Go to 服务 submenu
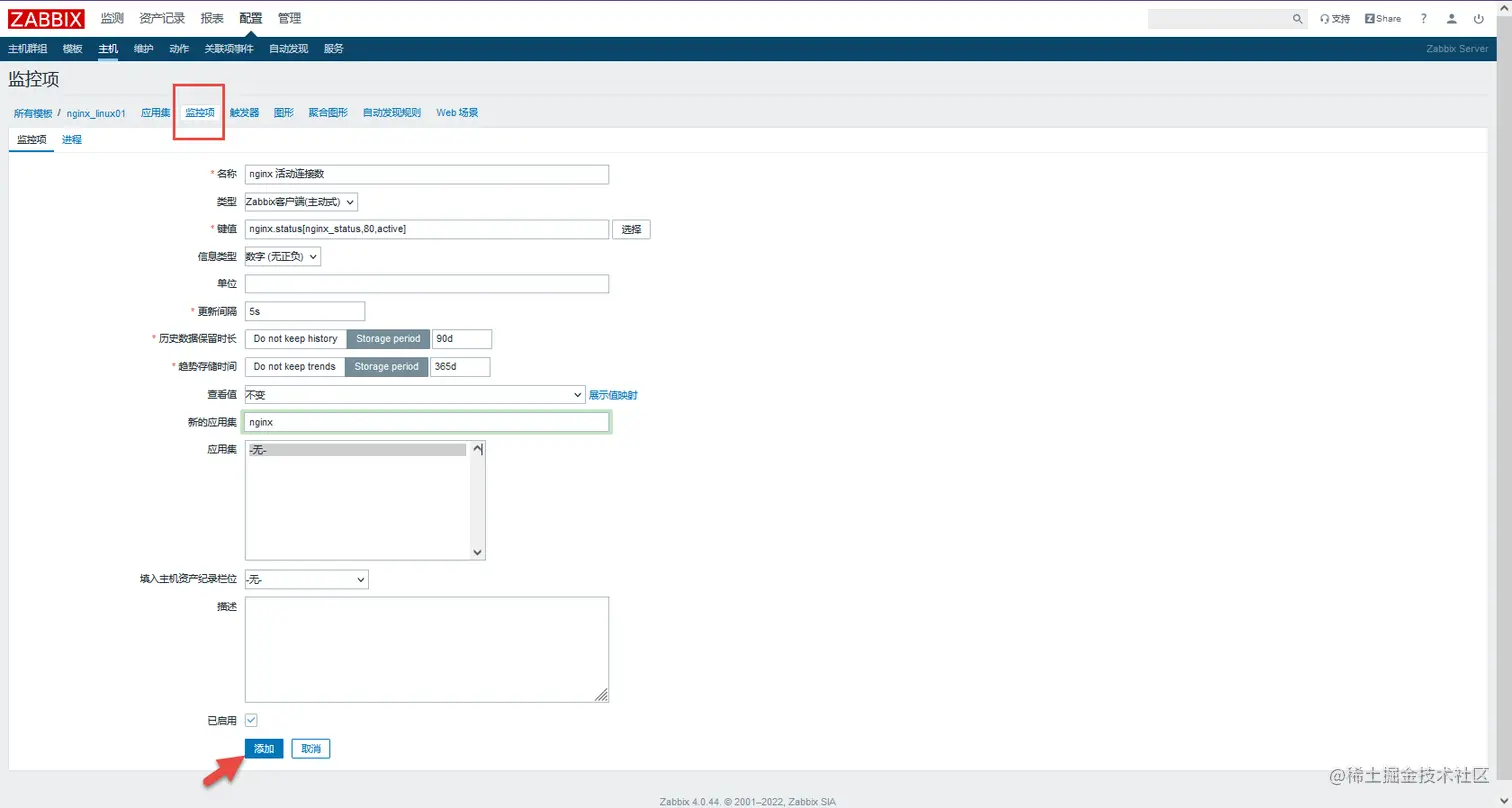Screen dimensions: 1512x808 [333, 49]
